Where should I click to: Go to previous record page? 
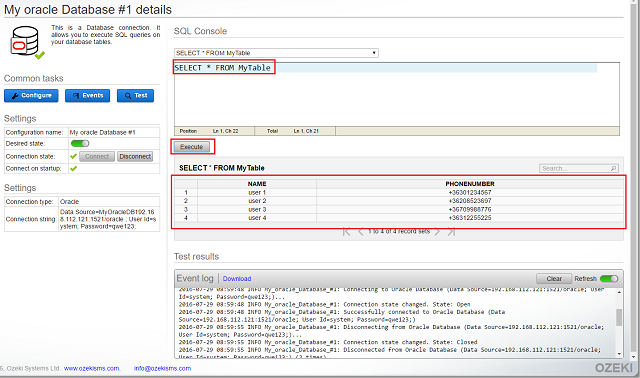[360, 232]
